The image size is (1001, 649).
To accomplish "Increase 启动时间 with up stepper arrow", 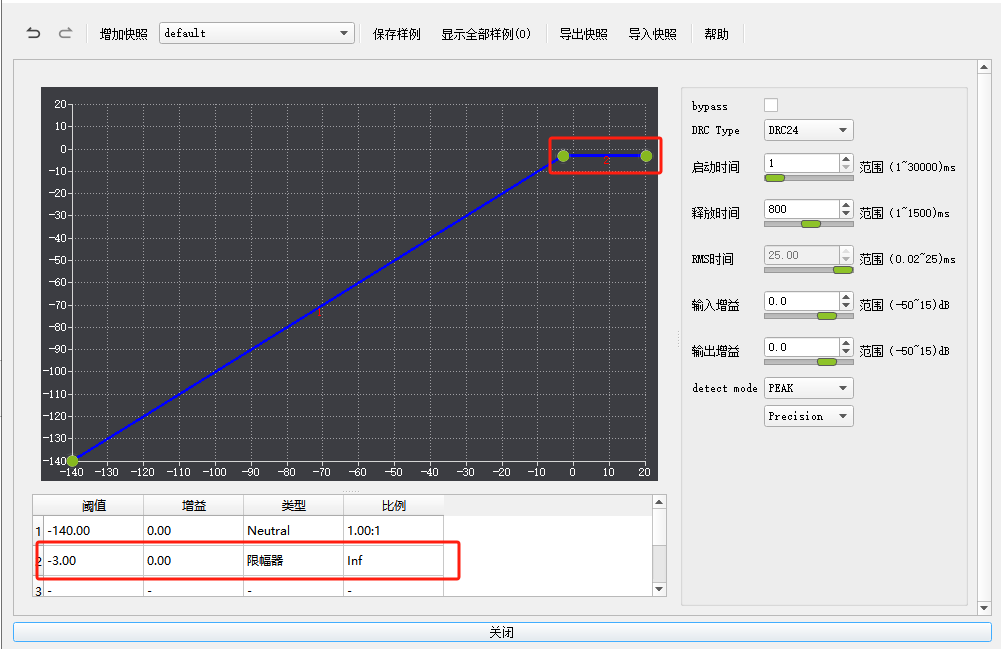I will point(846,159).
